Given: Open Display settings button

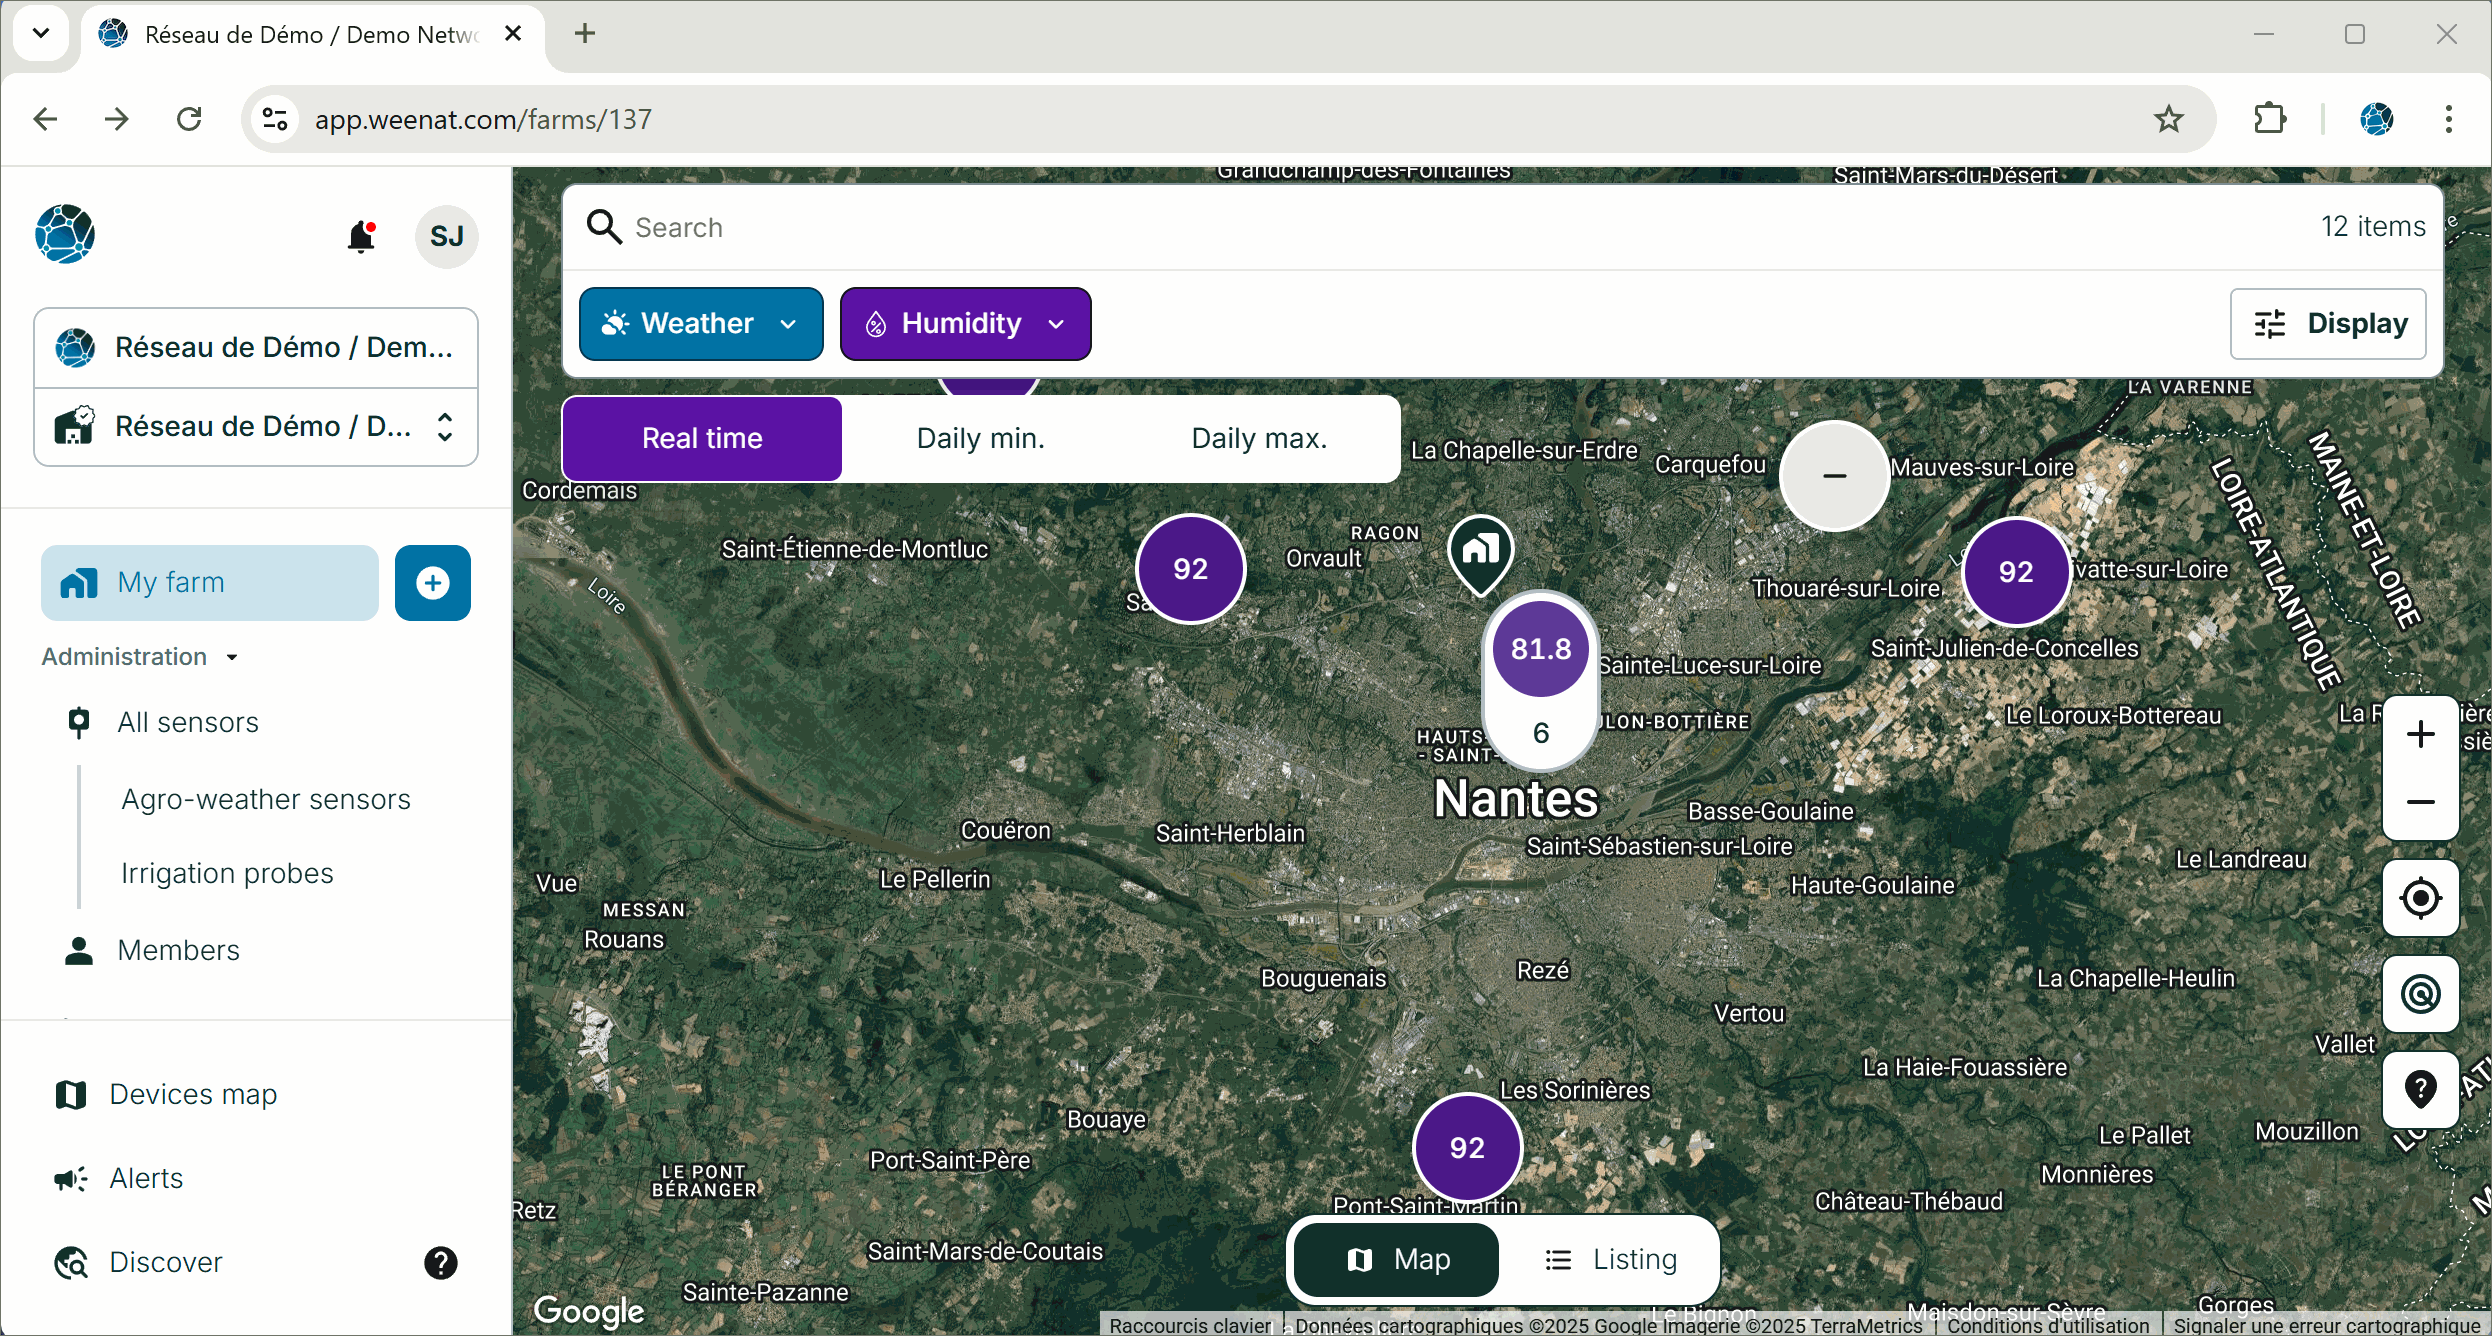Looking at the screenshot, I should (2328, 324).
